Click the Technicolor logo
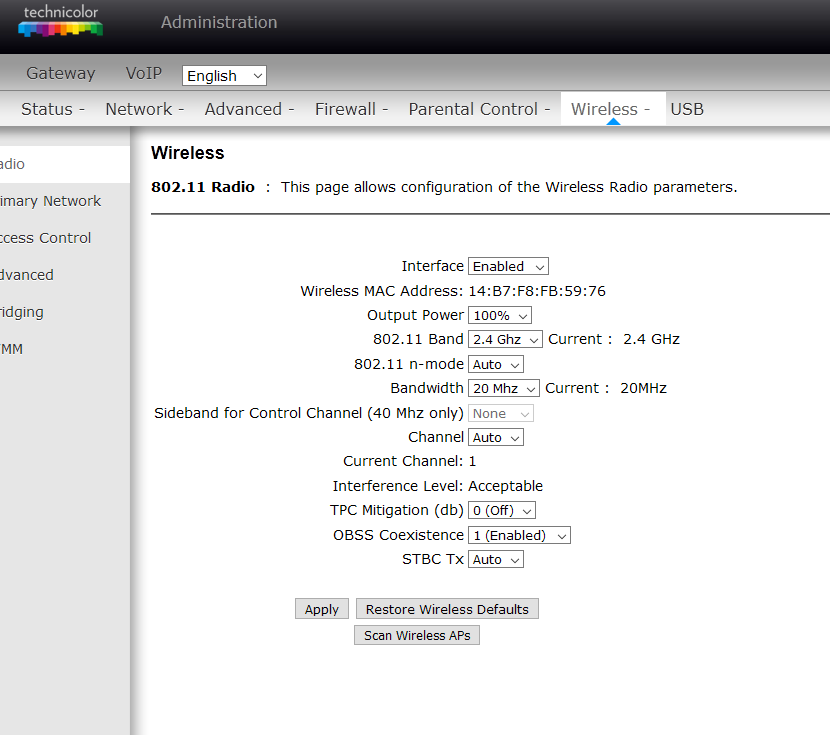This screenshot has height=735, width=830. point(60,21)
